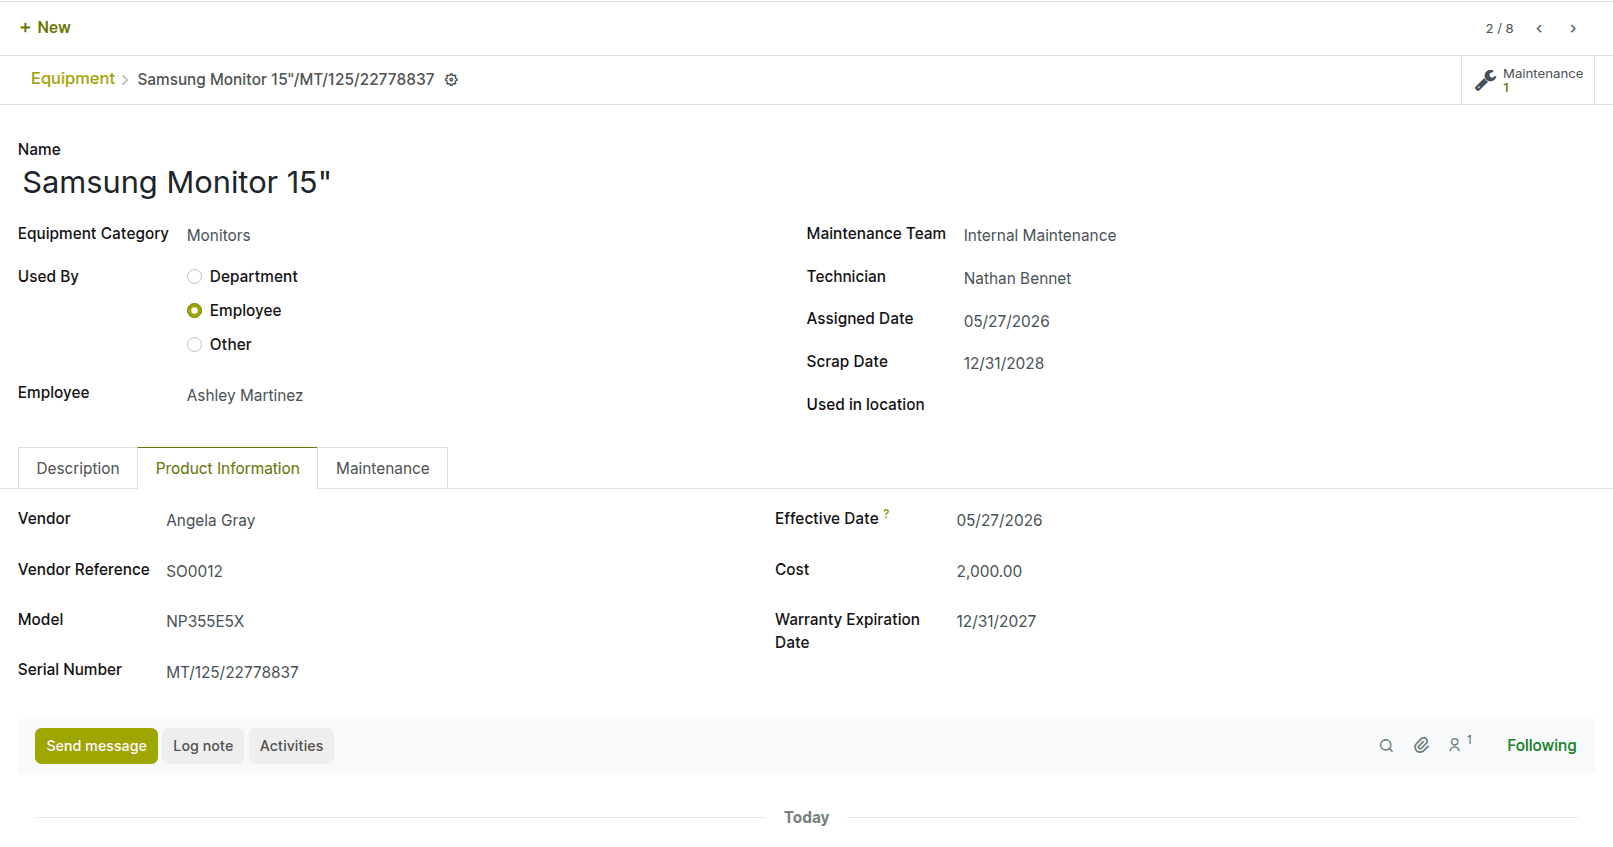Open the Maintenance wrench smart button

(x=1528, y=80)
